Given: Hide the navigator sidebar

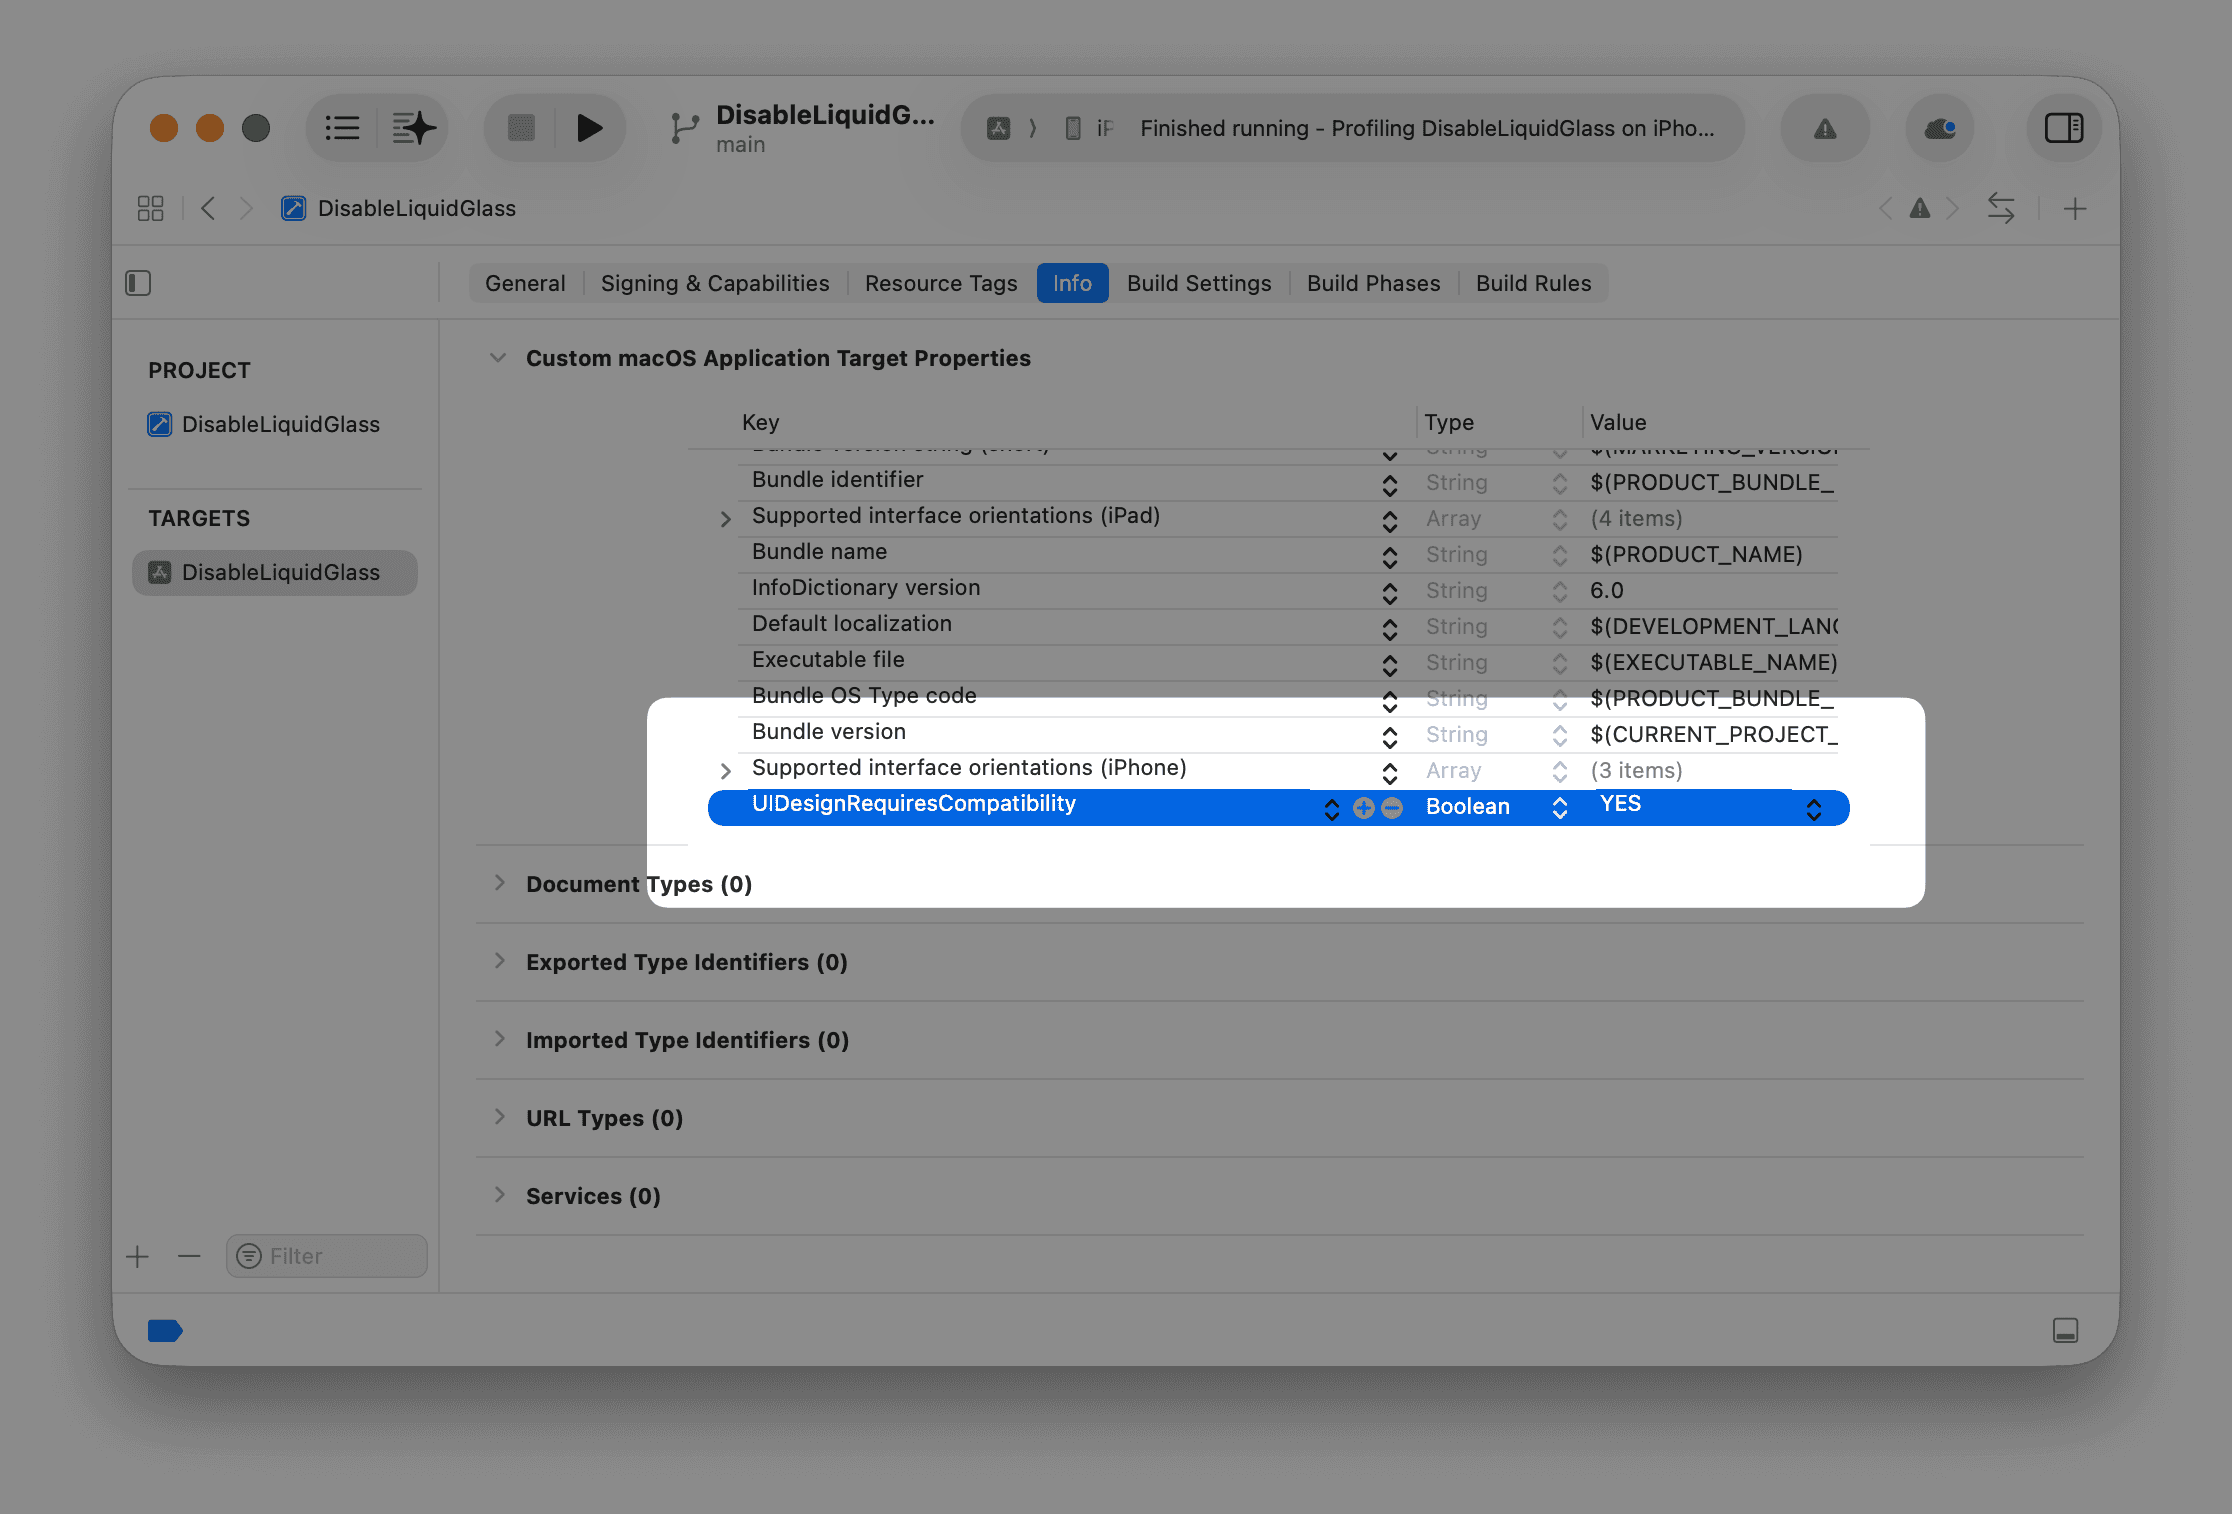Looking at the screenshot, I should tap(138, 283).
